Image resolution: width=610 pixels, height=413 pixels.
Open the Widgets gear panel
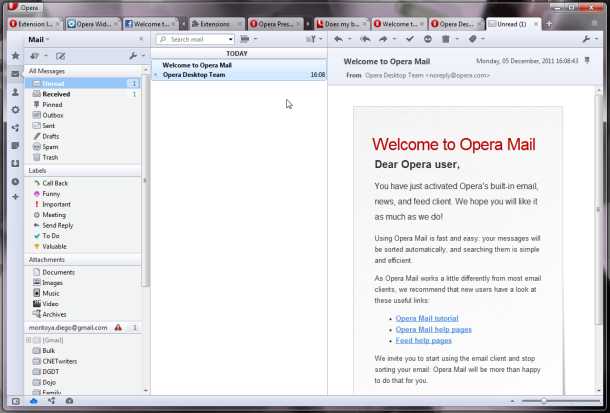coord(15,110)
